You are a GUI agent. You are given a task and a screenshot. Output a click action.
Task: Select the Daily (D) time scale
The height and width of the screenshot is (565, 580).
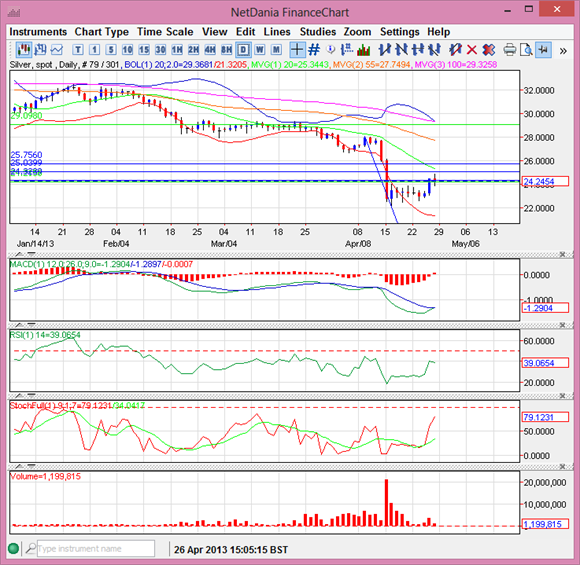click(x=243, y=50)
